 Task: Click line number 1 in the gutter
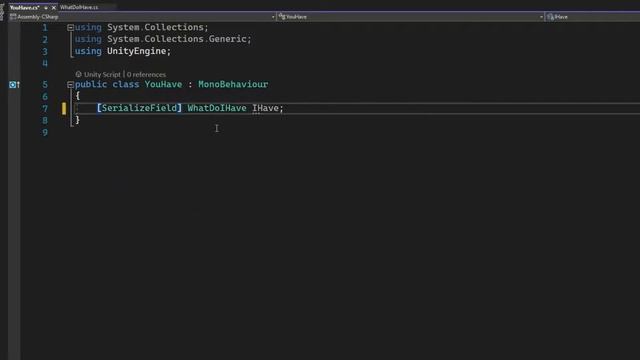(45, 28)
